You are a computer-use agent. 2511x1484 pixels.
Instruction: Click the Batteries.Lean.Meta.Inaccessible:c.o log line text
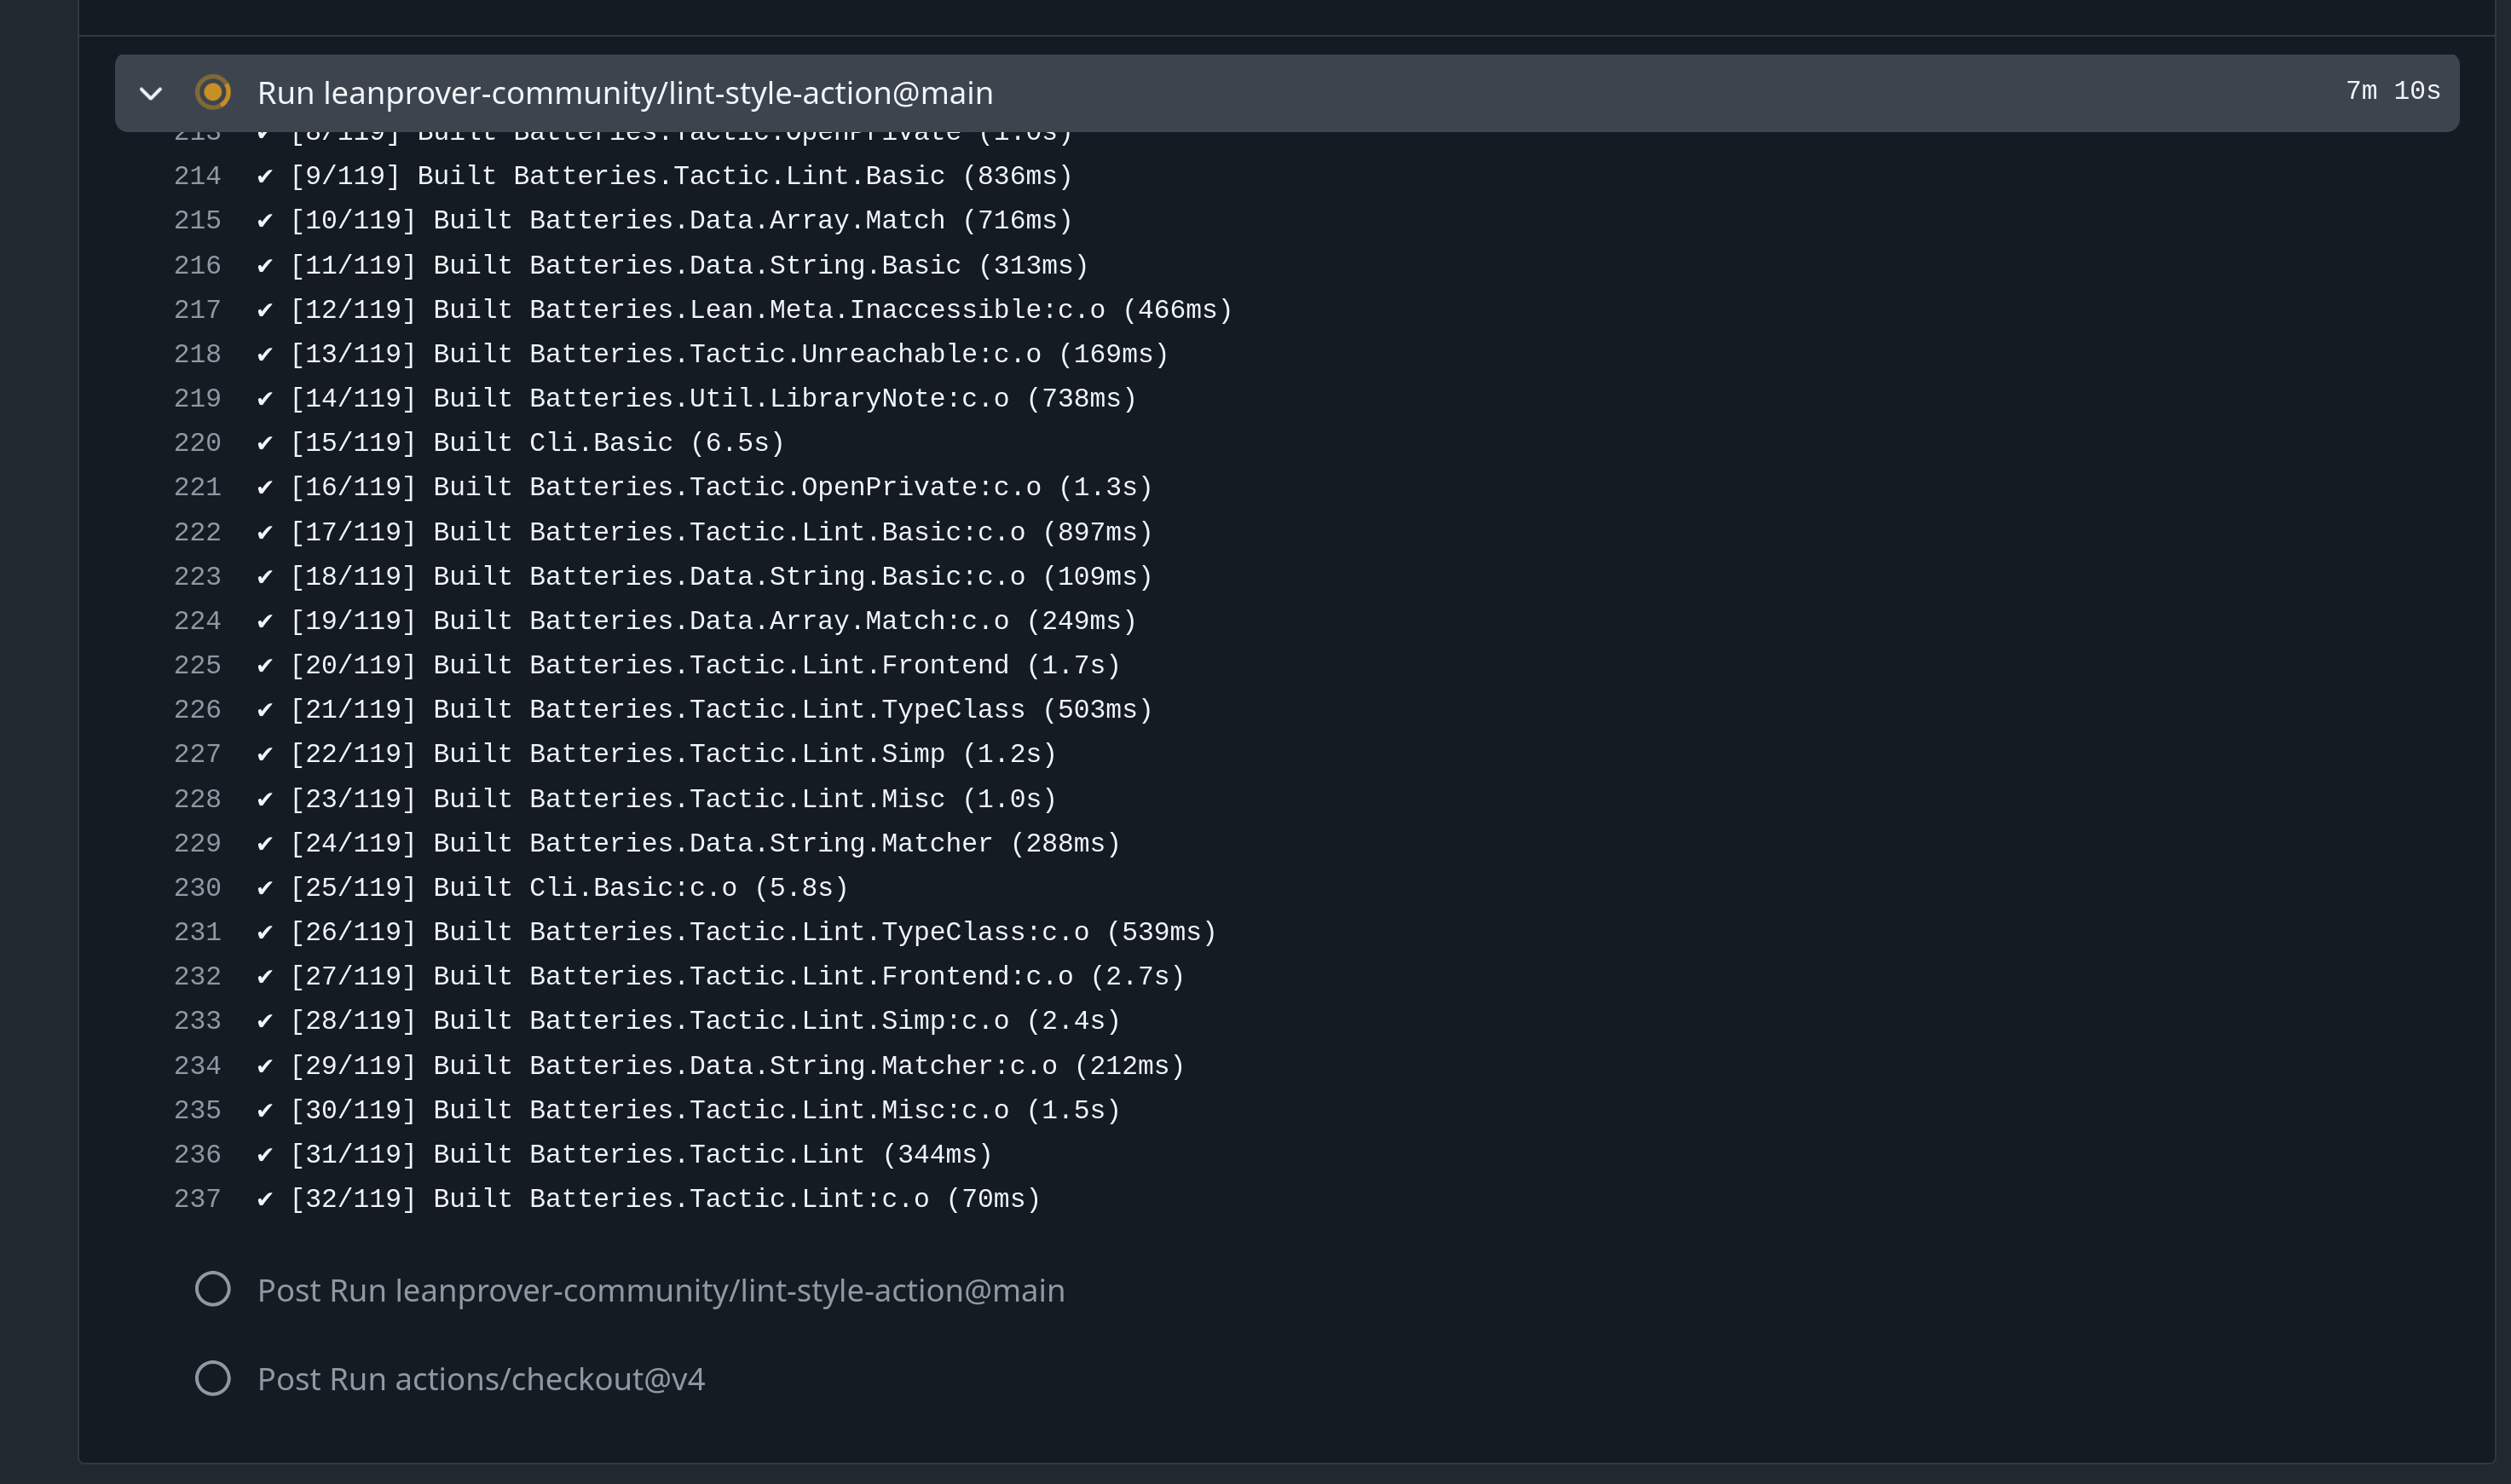(760, 310)
